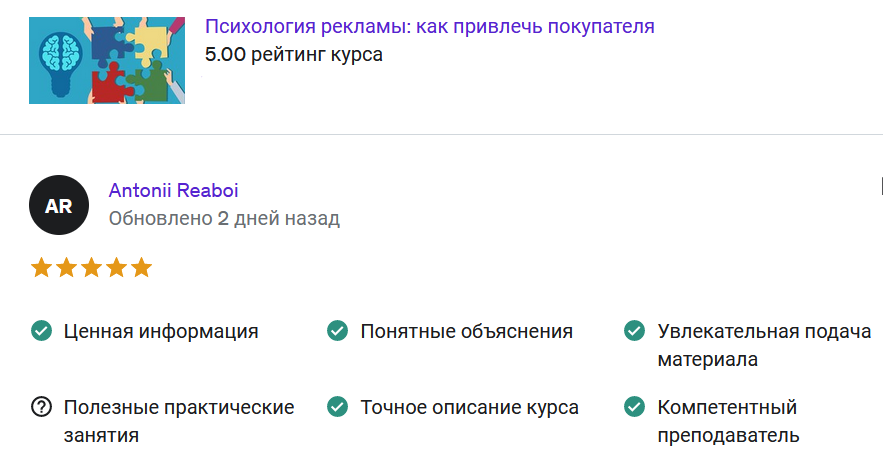
Task: Click the Компетентный преподаватель label
Action: 729,421
